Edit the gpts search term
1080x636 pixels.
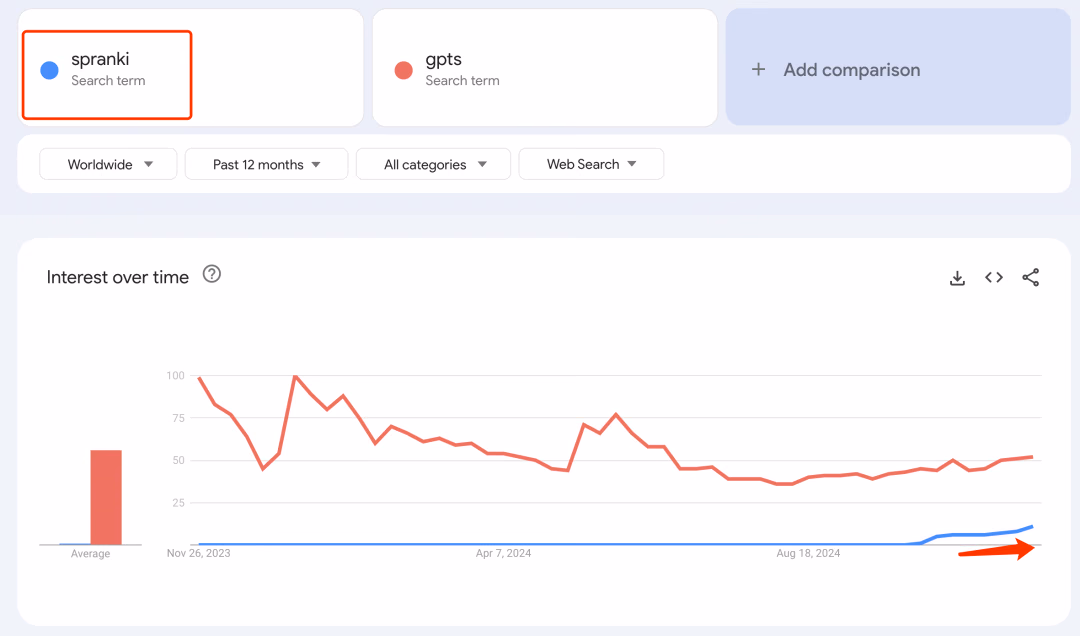[x=545, y=68]
